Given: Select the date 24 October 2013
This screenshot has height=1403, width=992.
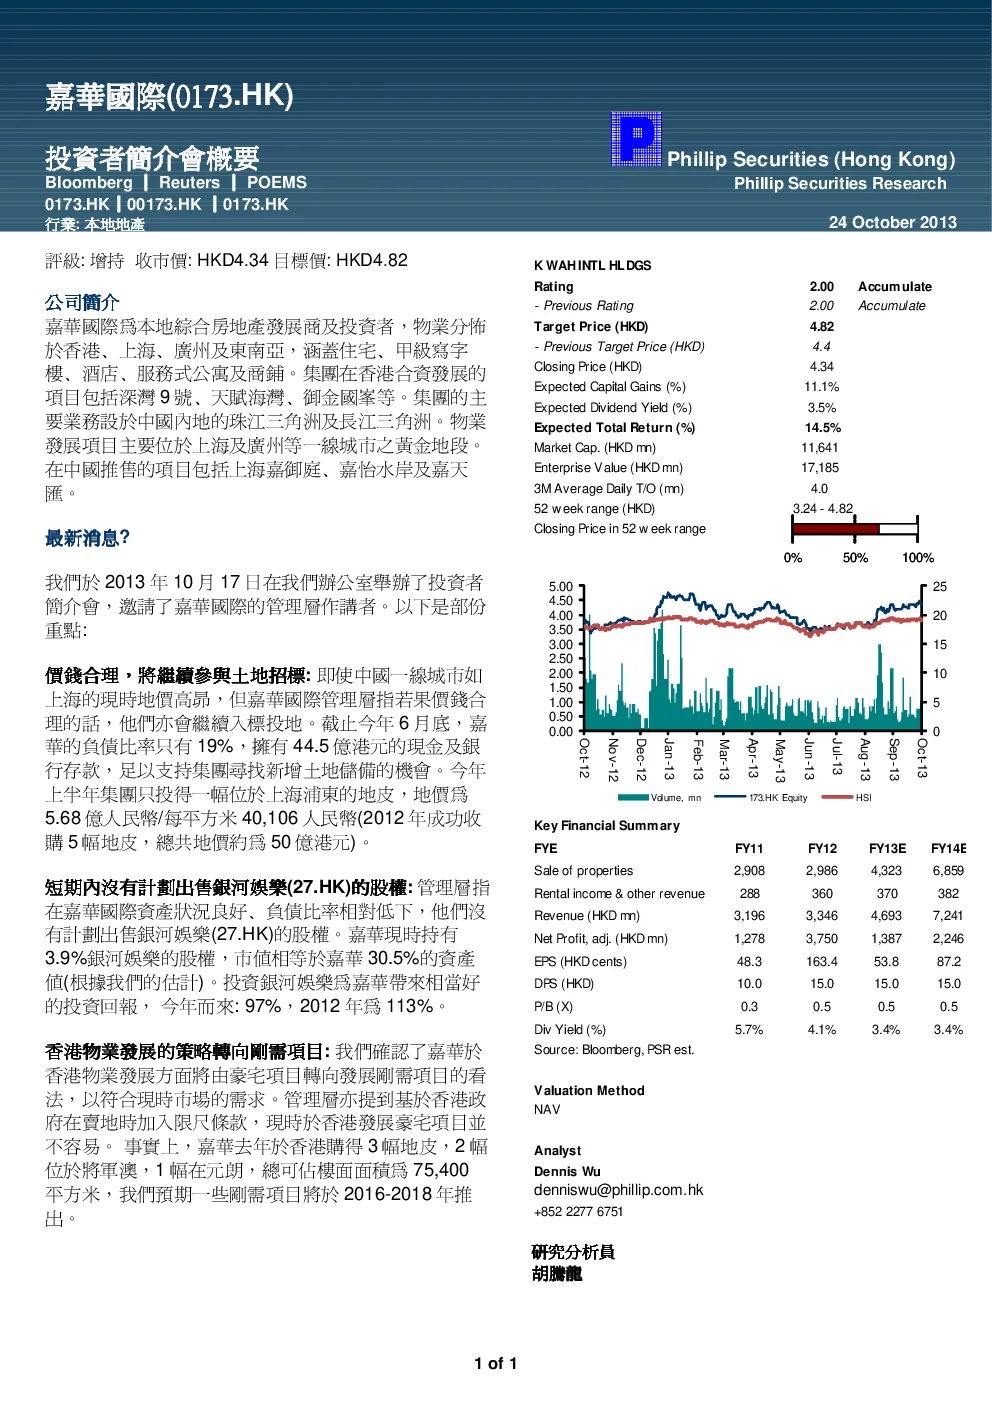Looking at the screenshot, I should click(893, 223).
